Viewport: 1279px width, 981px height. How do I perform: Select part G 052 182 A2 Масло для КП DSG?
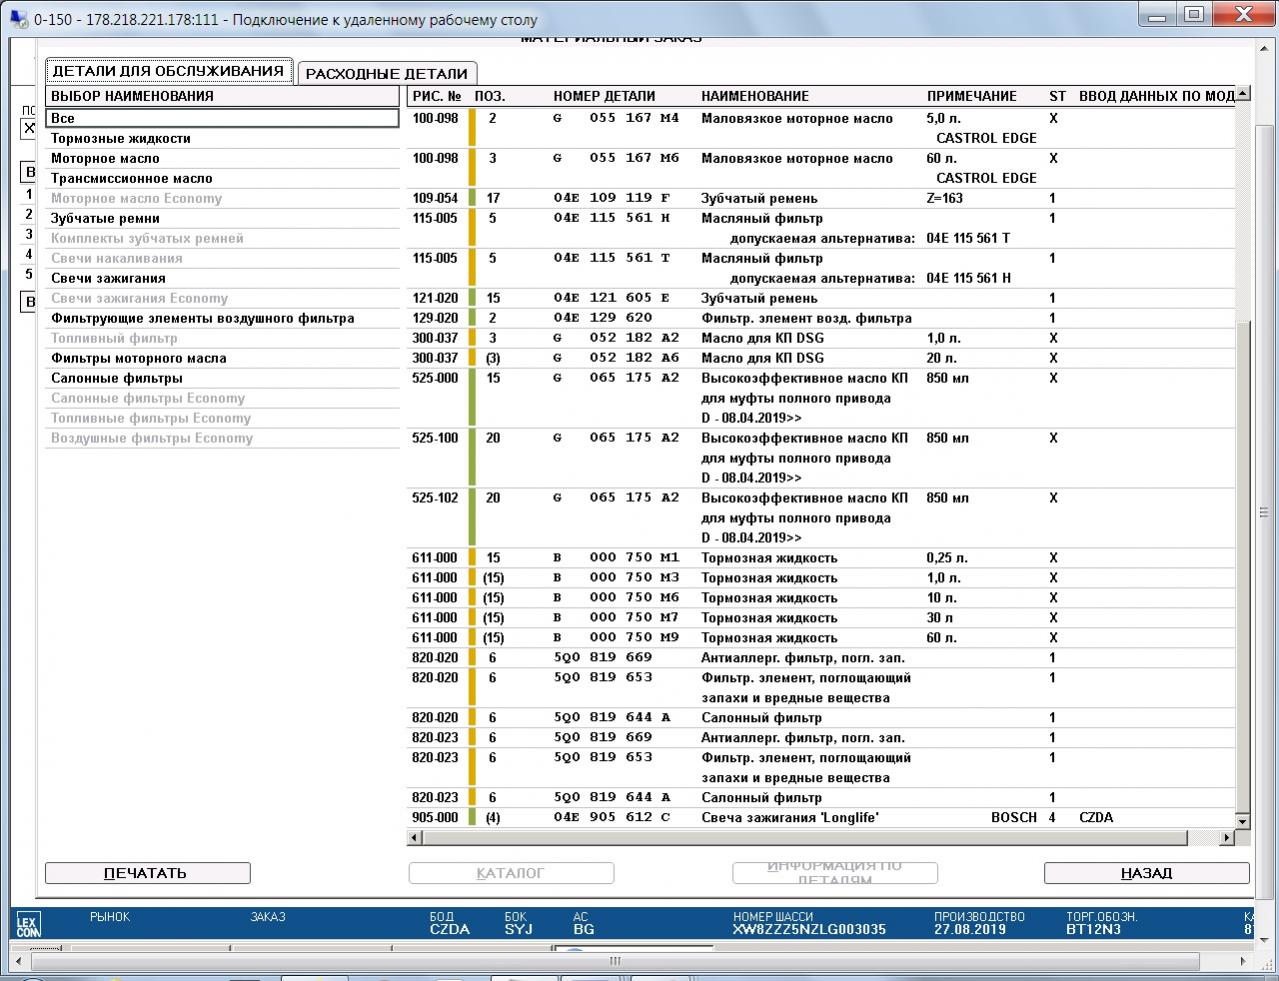click(x=821, y=338)
